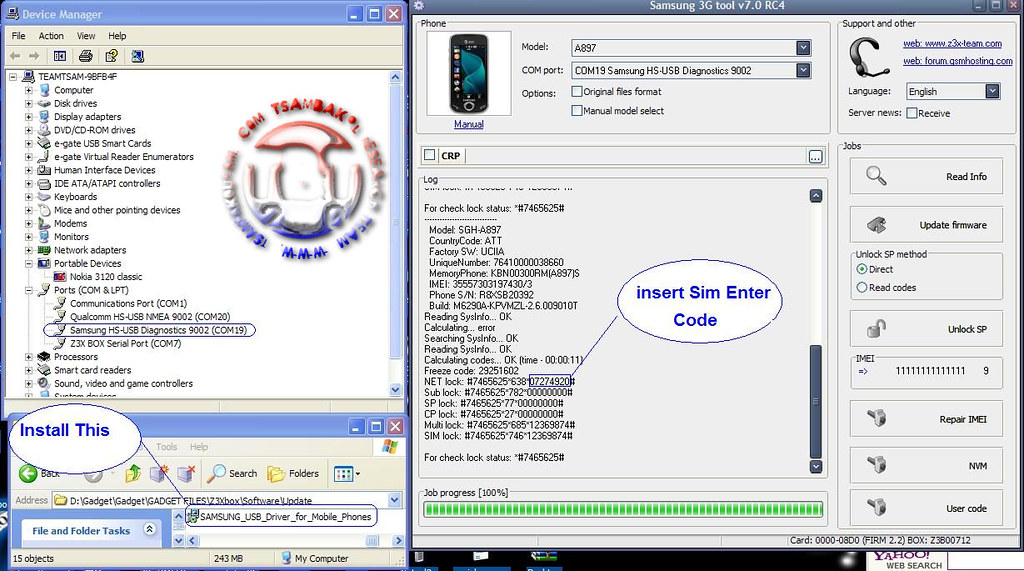
Task: Select Z3X BOX Serial Port (COM7)
Action: (125, 343)
